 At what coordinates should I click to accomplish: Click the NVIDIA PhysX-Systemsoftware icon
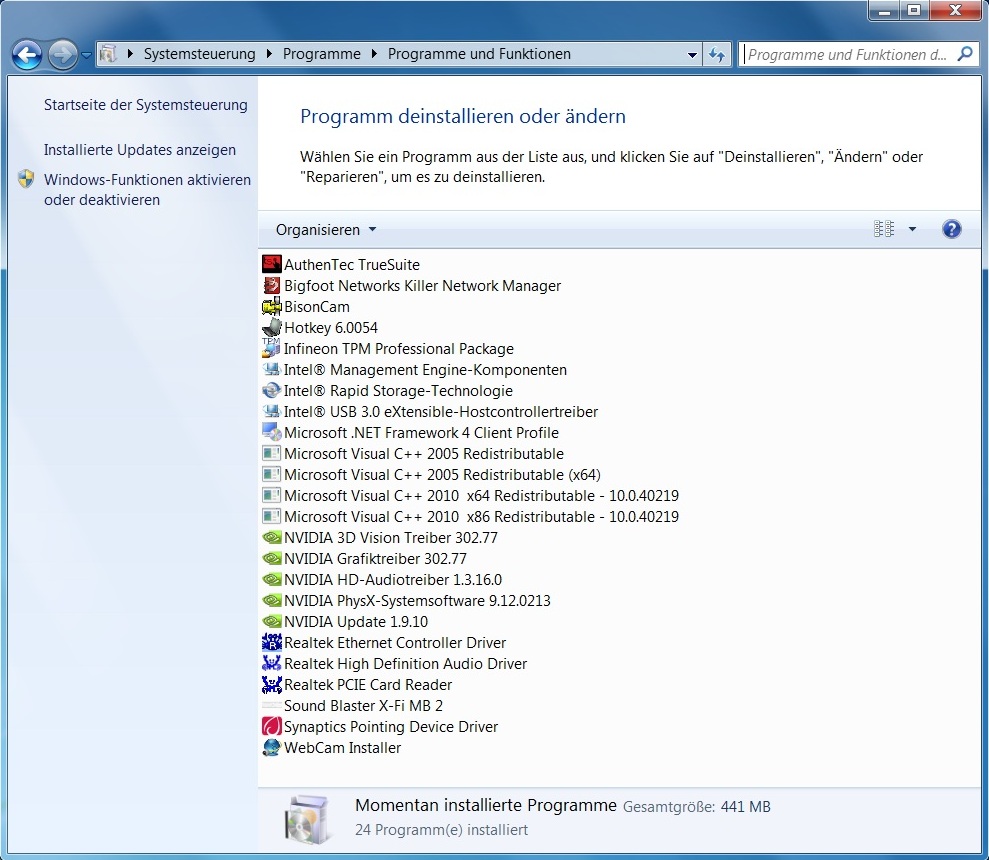(271, 600)
